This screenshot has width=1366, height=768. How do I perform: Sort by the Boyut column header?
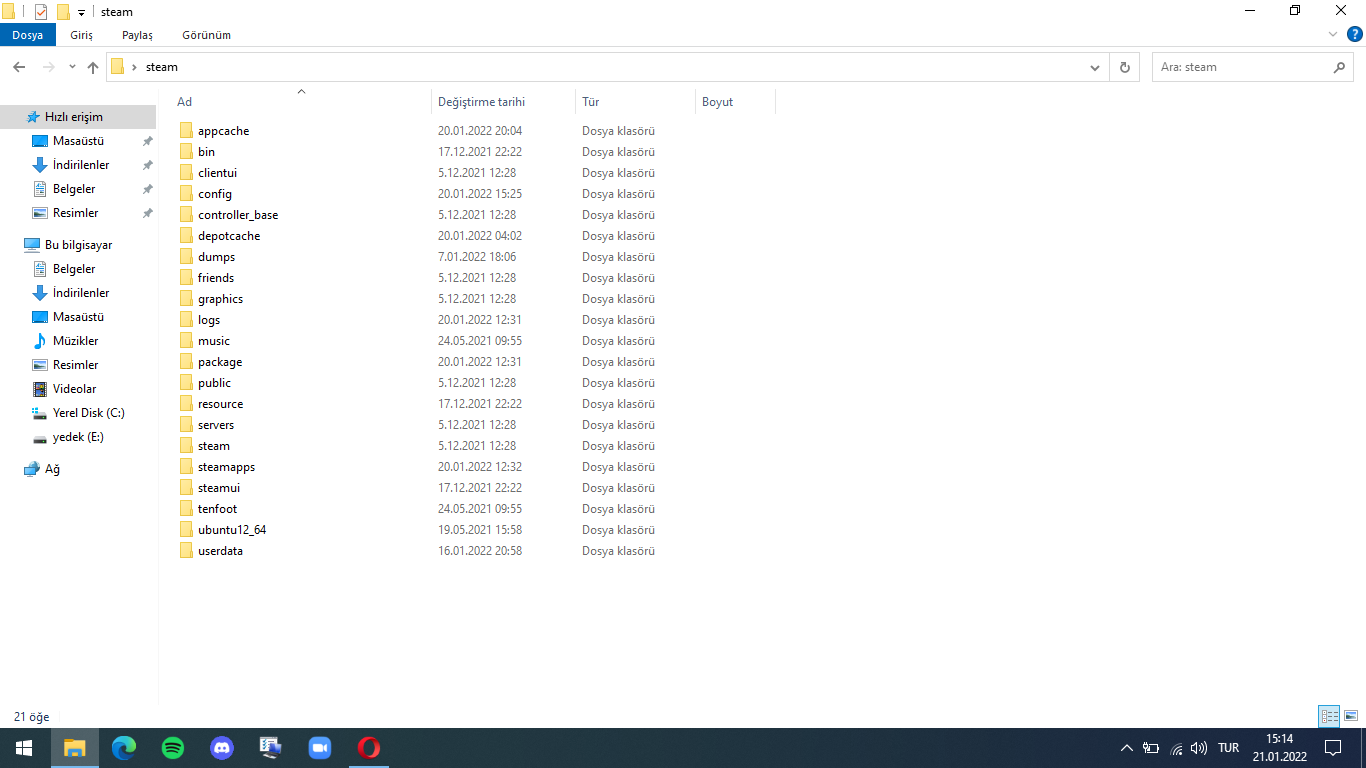coord(735,102)
